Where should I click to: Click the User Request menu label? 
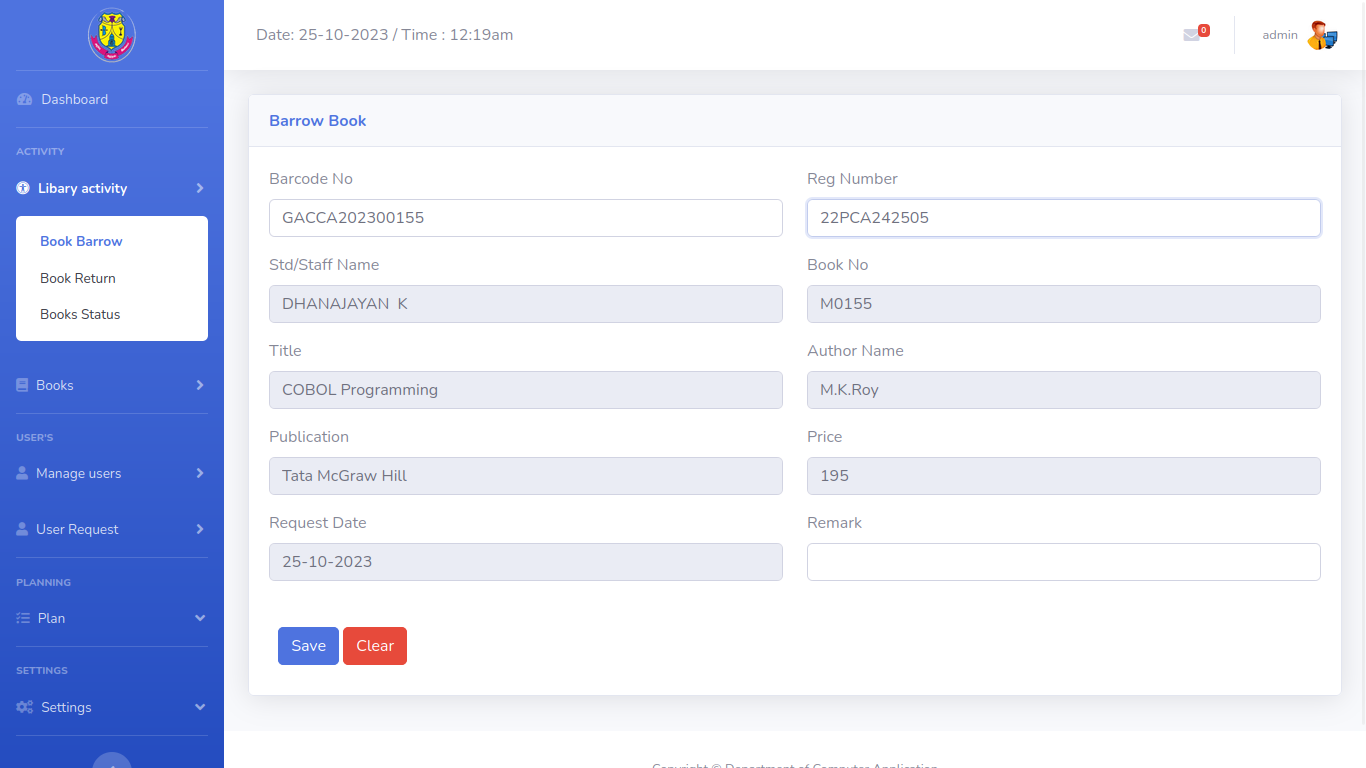tap(77, 529)
